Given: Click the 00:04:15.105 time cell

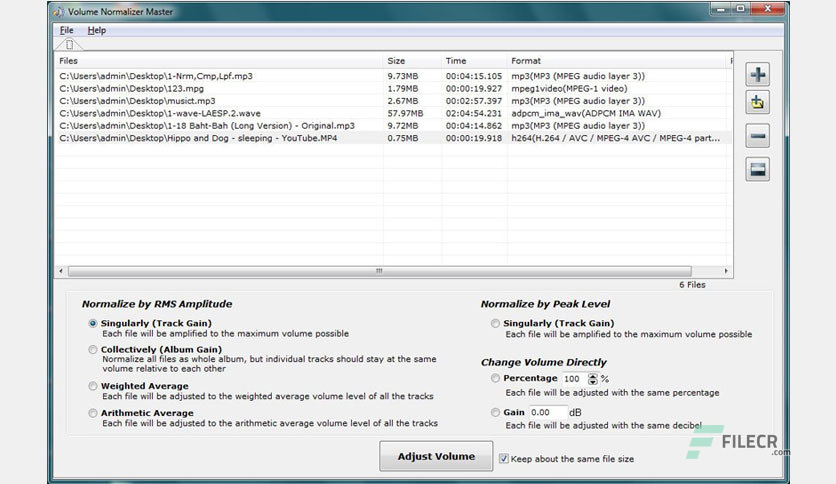Looking at the screenshot, I should (x=474, y=76).
